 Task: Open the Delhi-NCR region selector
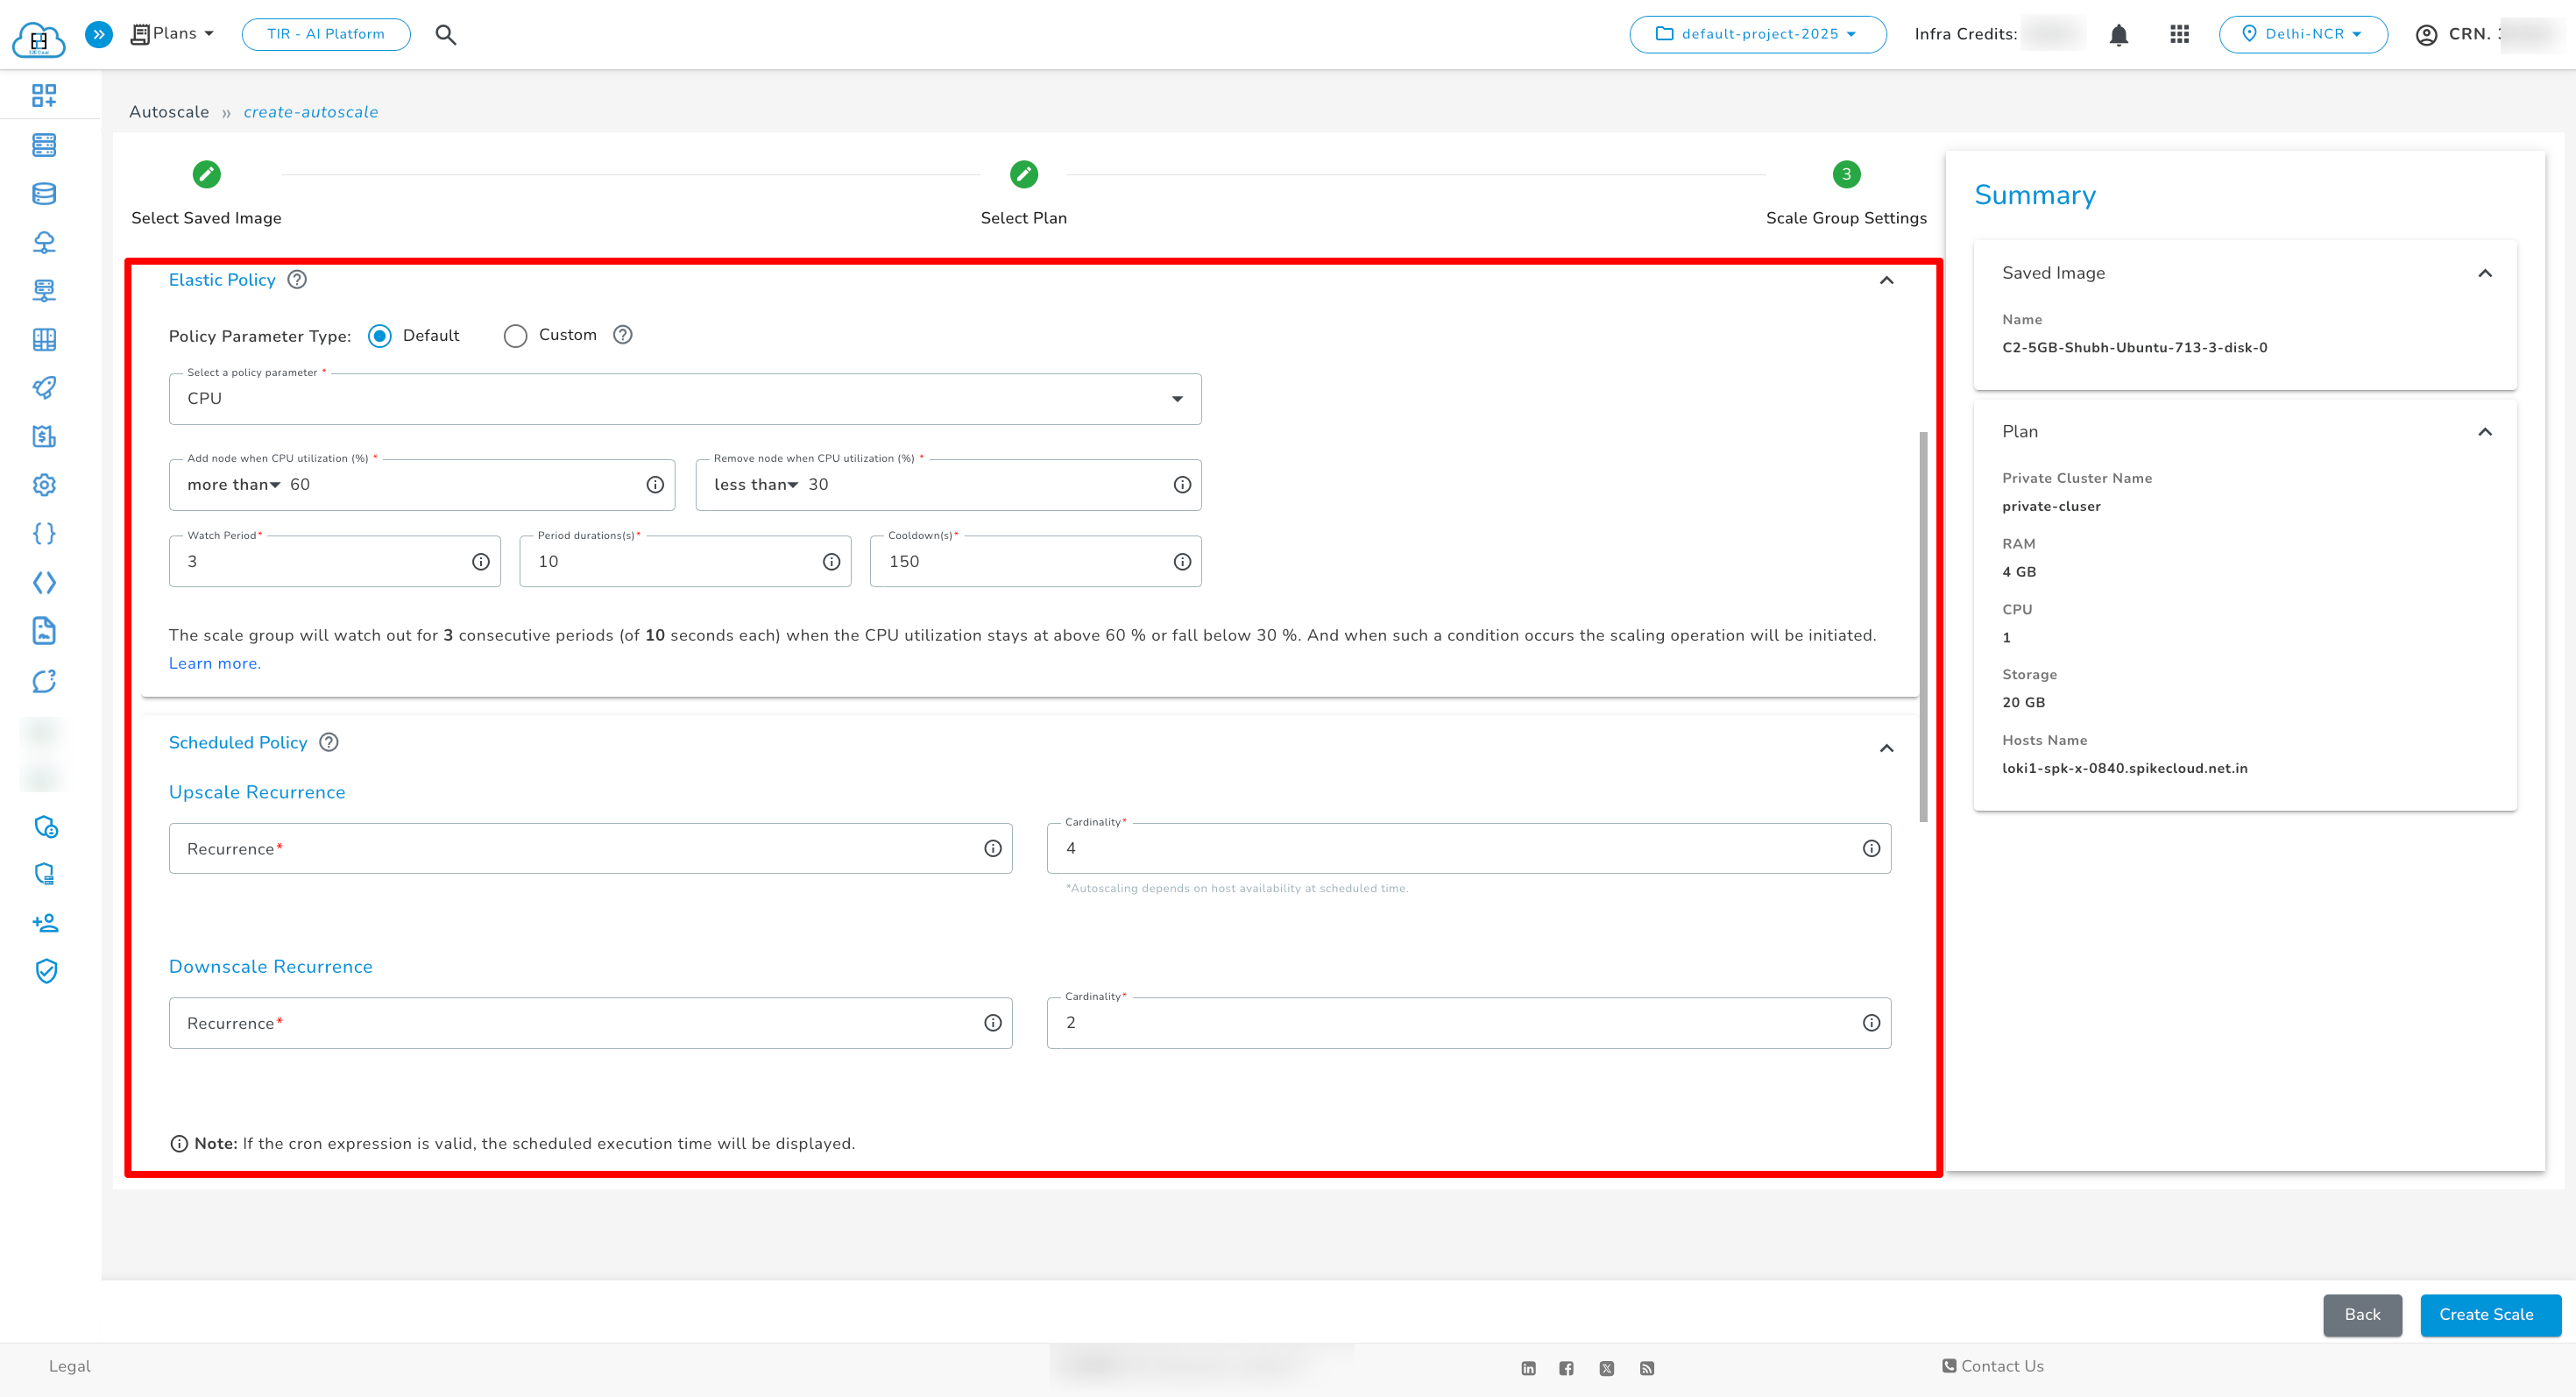point(2303,33)
